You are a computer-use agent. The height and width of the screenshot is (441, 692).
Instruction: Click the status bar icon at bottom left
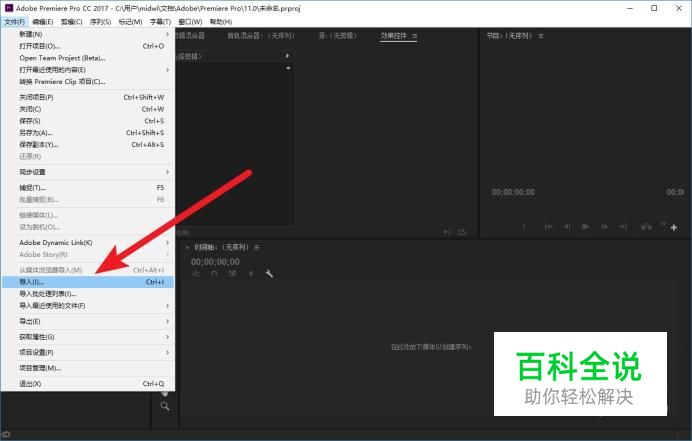tap(6, 434)
